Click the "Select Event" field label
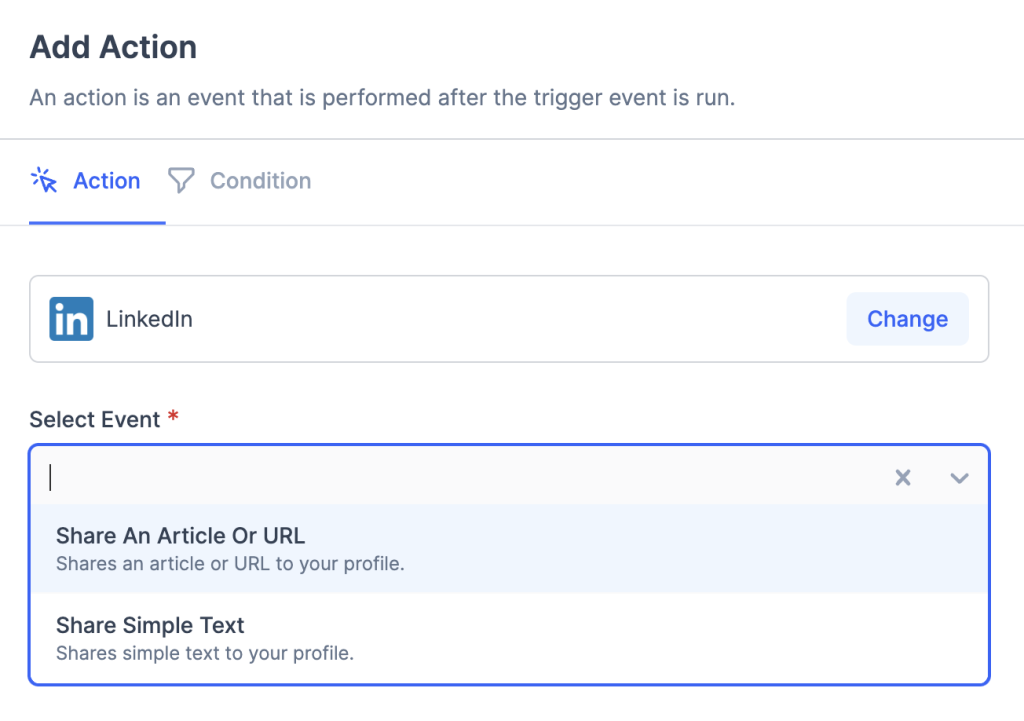The height and width of the screenshot is (721, 1024). tap(95, 420)
